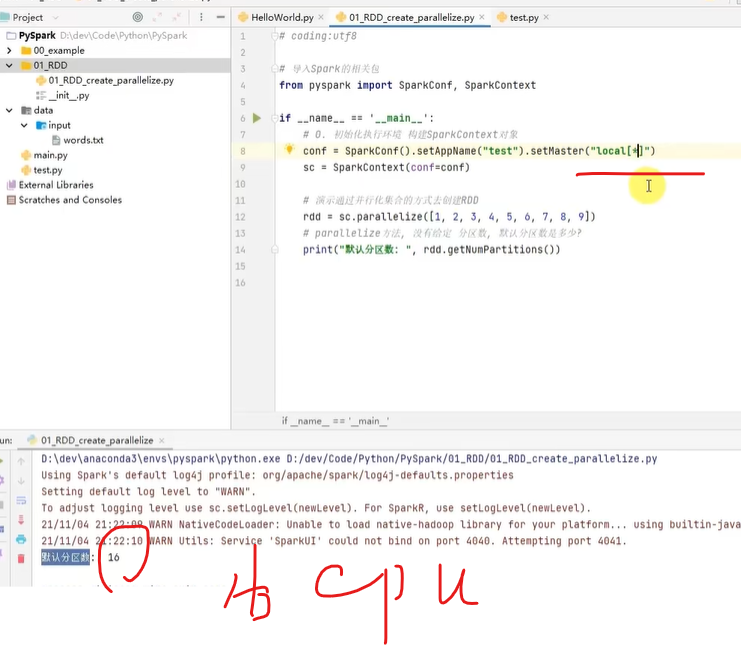The height and width of the screenshot is (645, 741).
Task: Select main.py in the project tree
Action: click(51, 155)
